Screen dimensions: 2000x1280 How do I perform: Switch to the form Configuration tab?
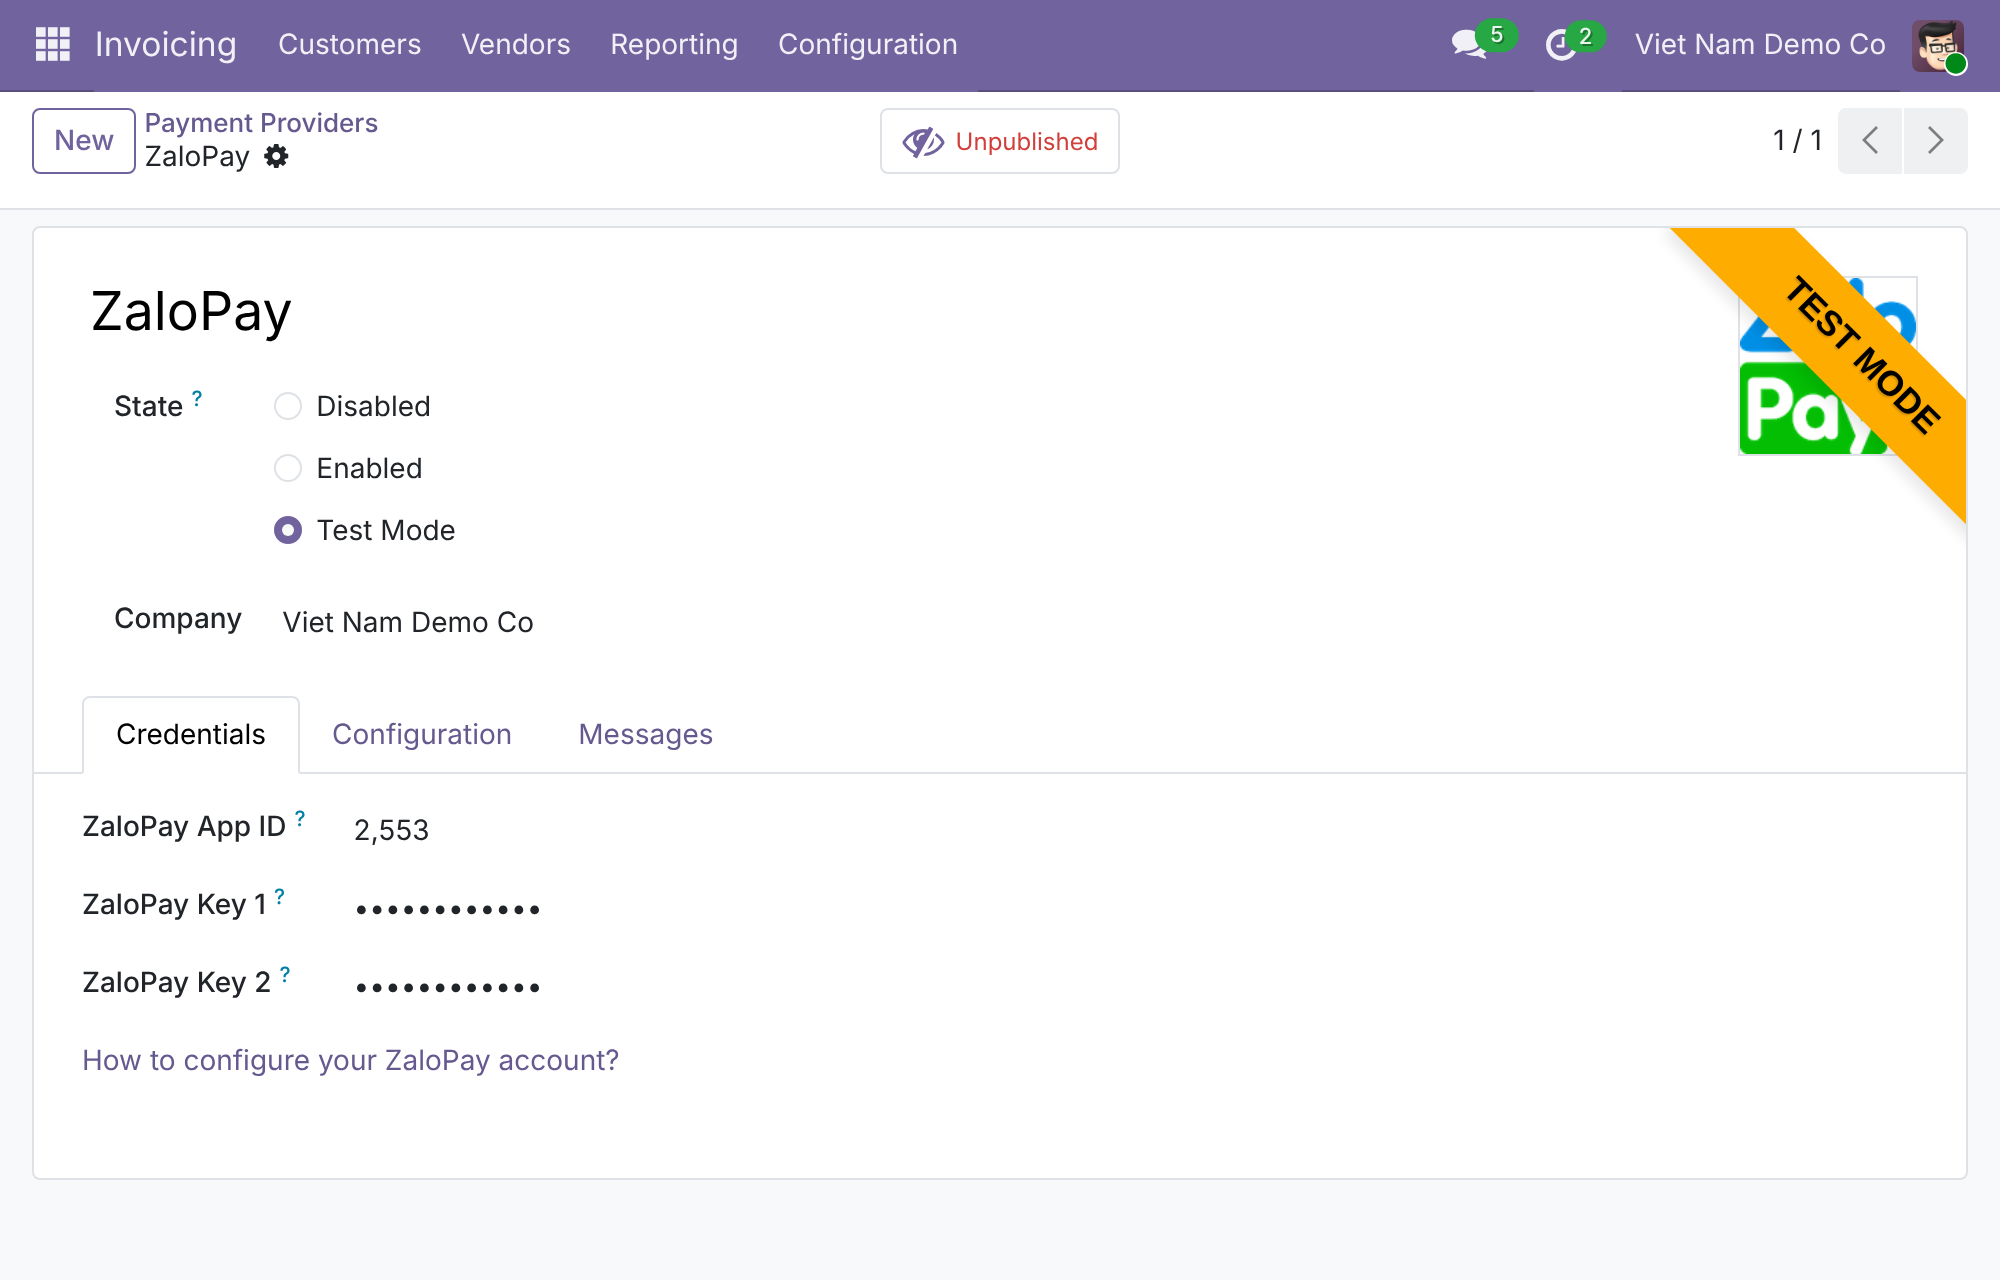coord(422,734)
